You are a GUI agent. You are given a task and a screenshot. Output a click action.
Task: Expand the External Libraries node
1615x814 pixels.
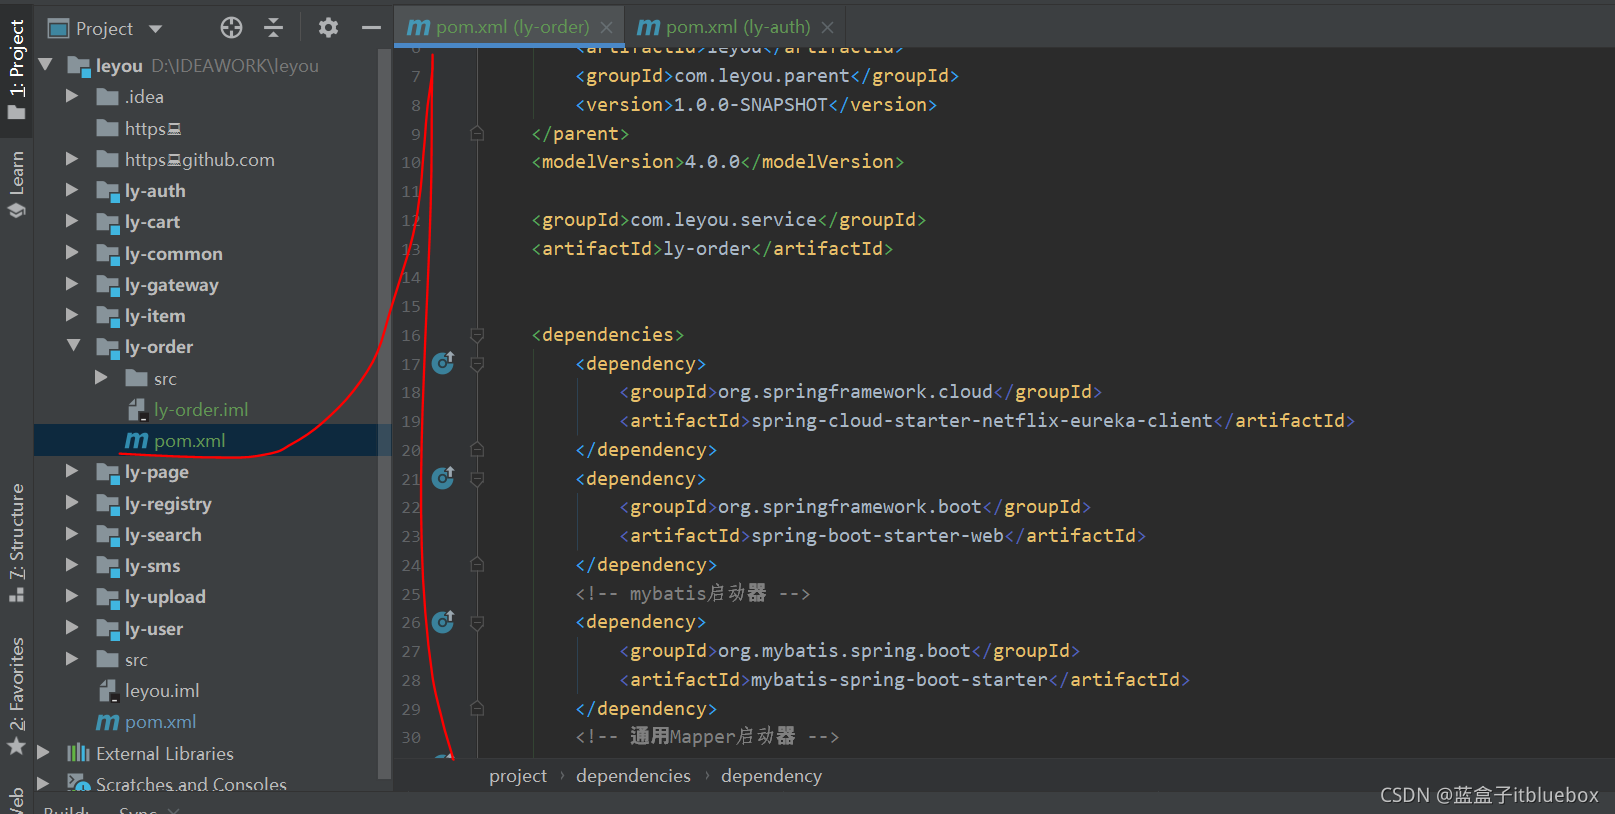[43, 752]
